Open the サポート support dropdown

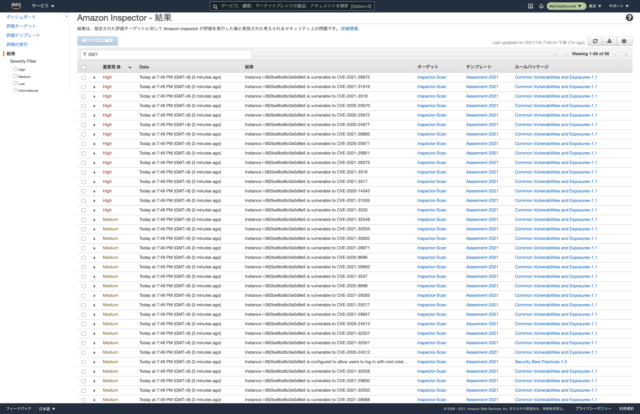619,6
